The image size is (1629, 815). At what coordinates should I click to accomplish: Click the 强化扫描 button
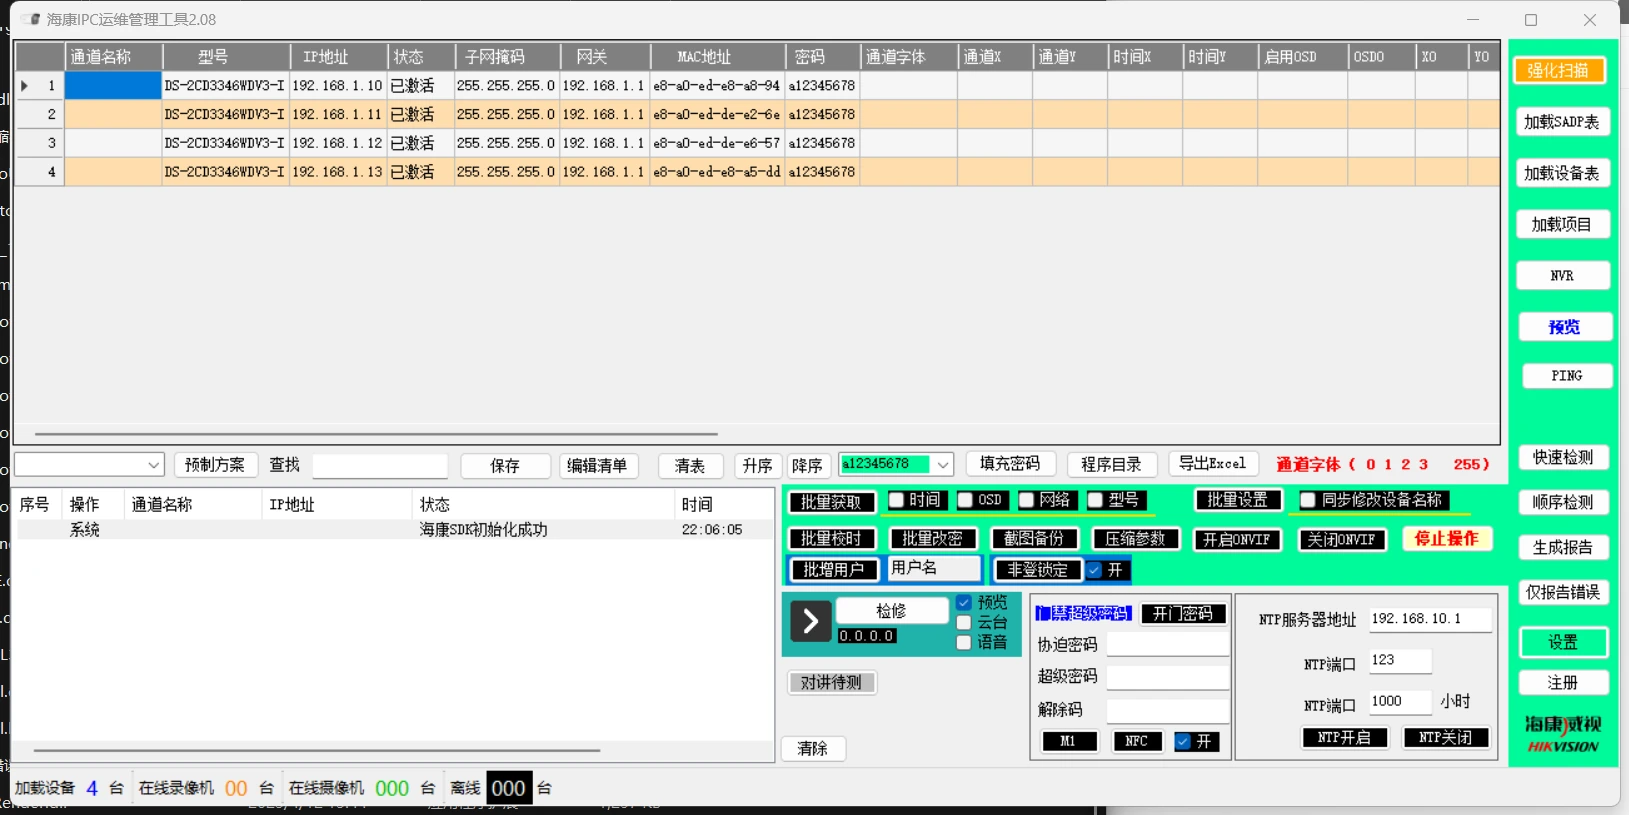click(x=1558, y=70)
